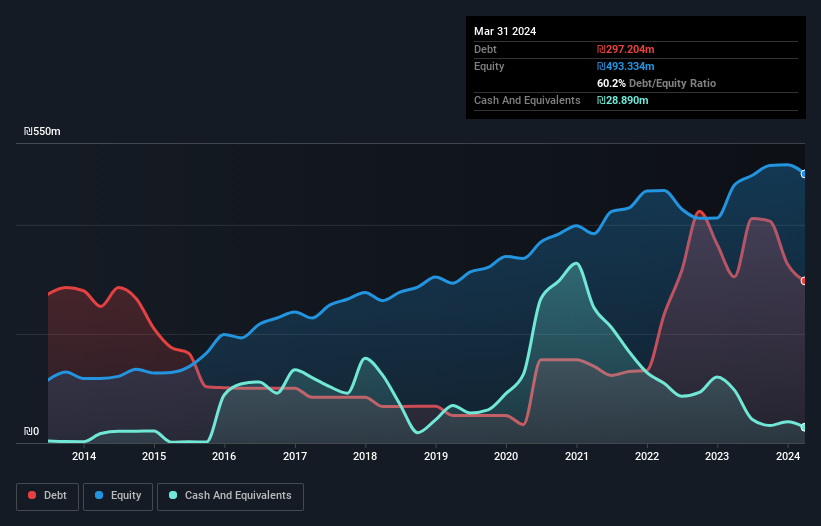This screenshot has height=526, width=821.
Task: Select the 2022 x-axis label
Action: coord(647,456)
